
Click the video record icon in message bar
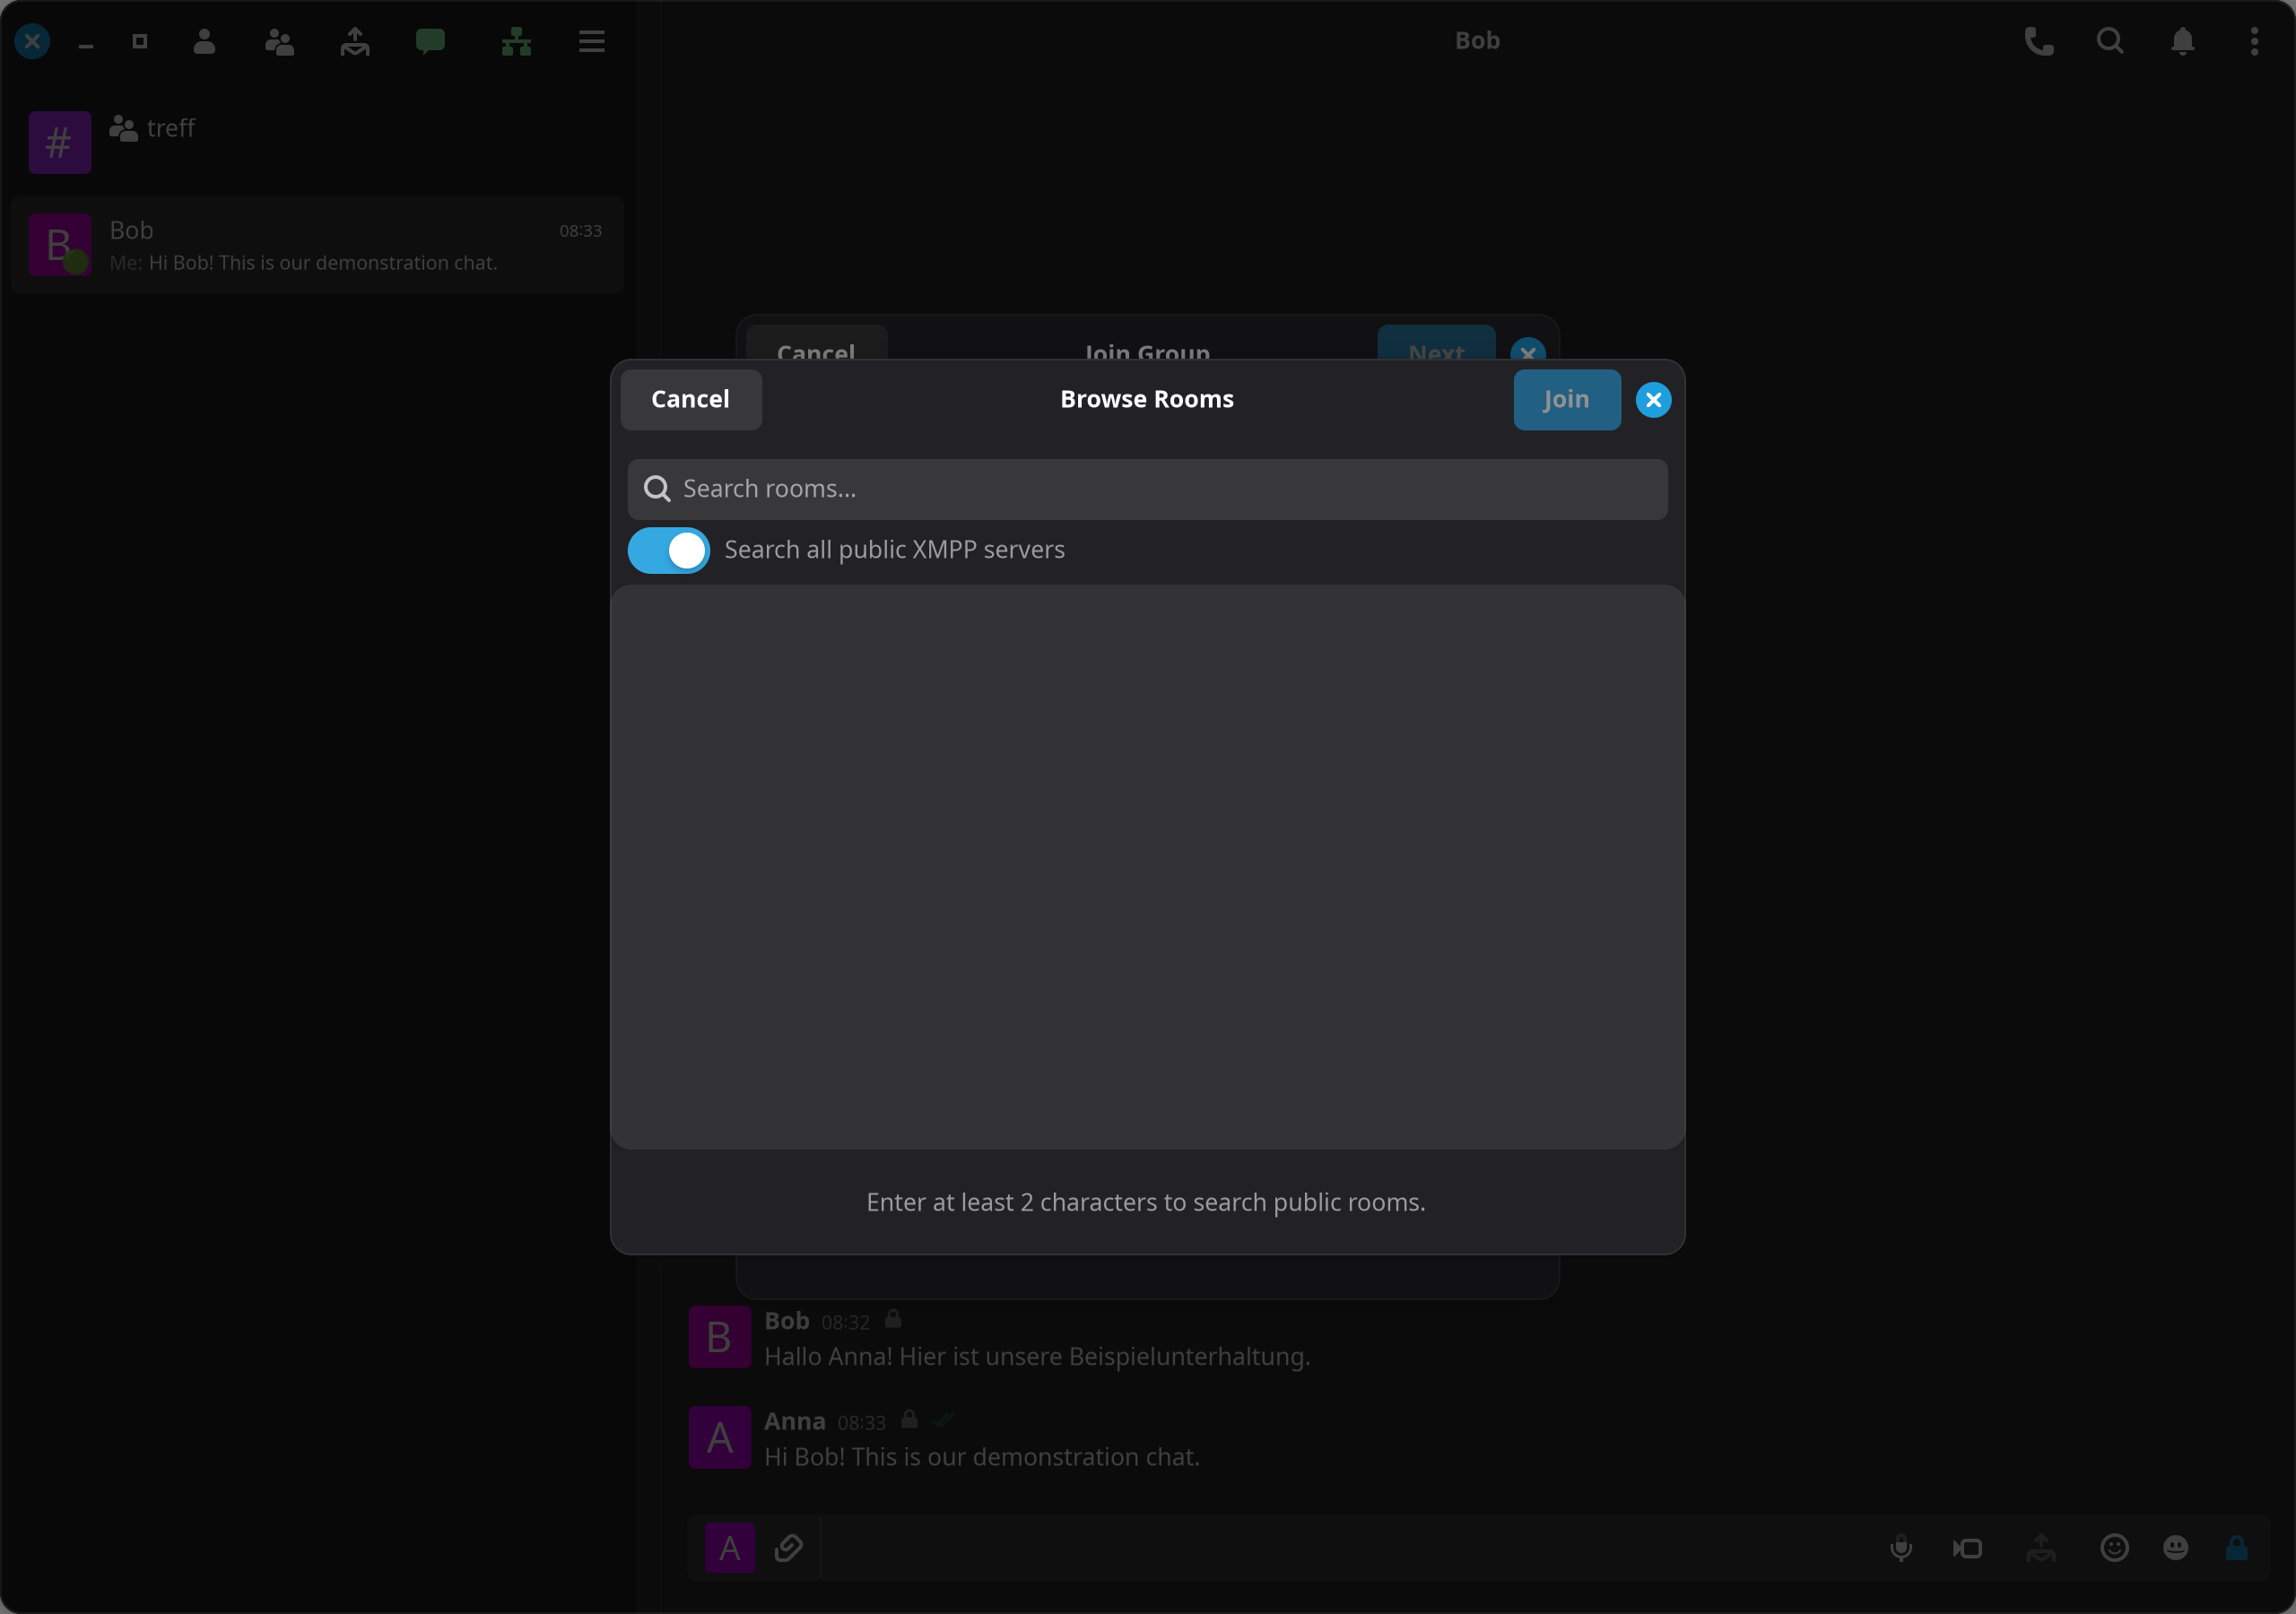[x=1967, y=1548]
